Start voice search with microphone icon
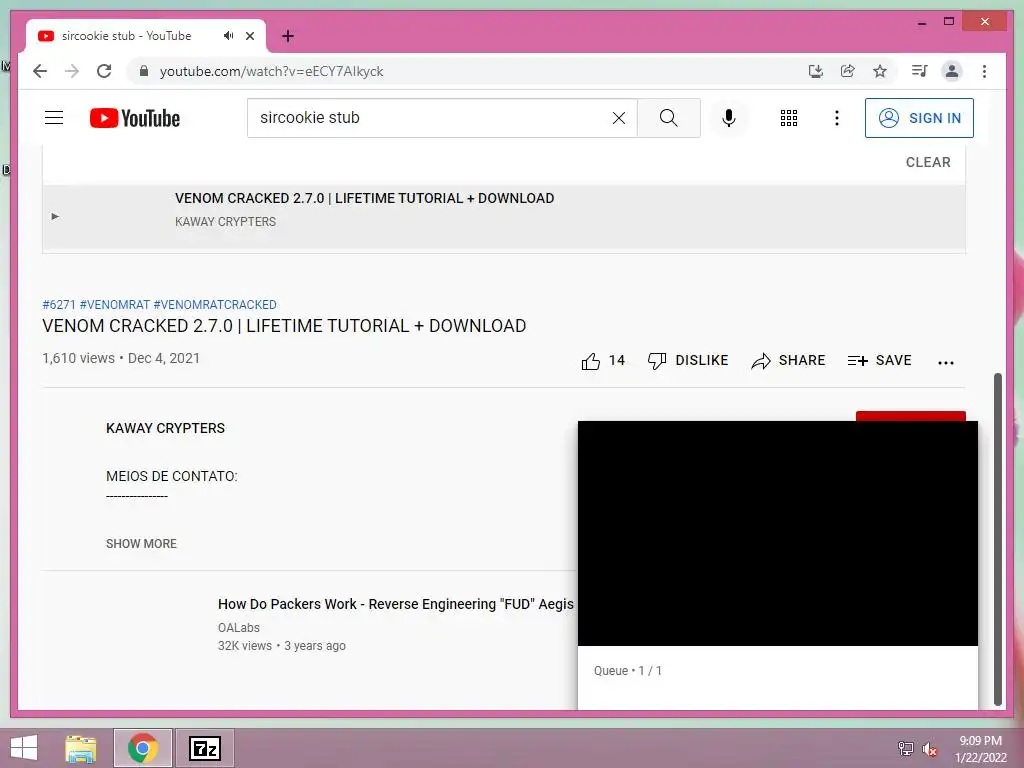1024x768 pixels. (x=729, y=118)
